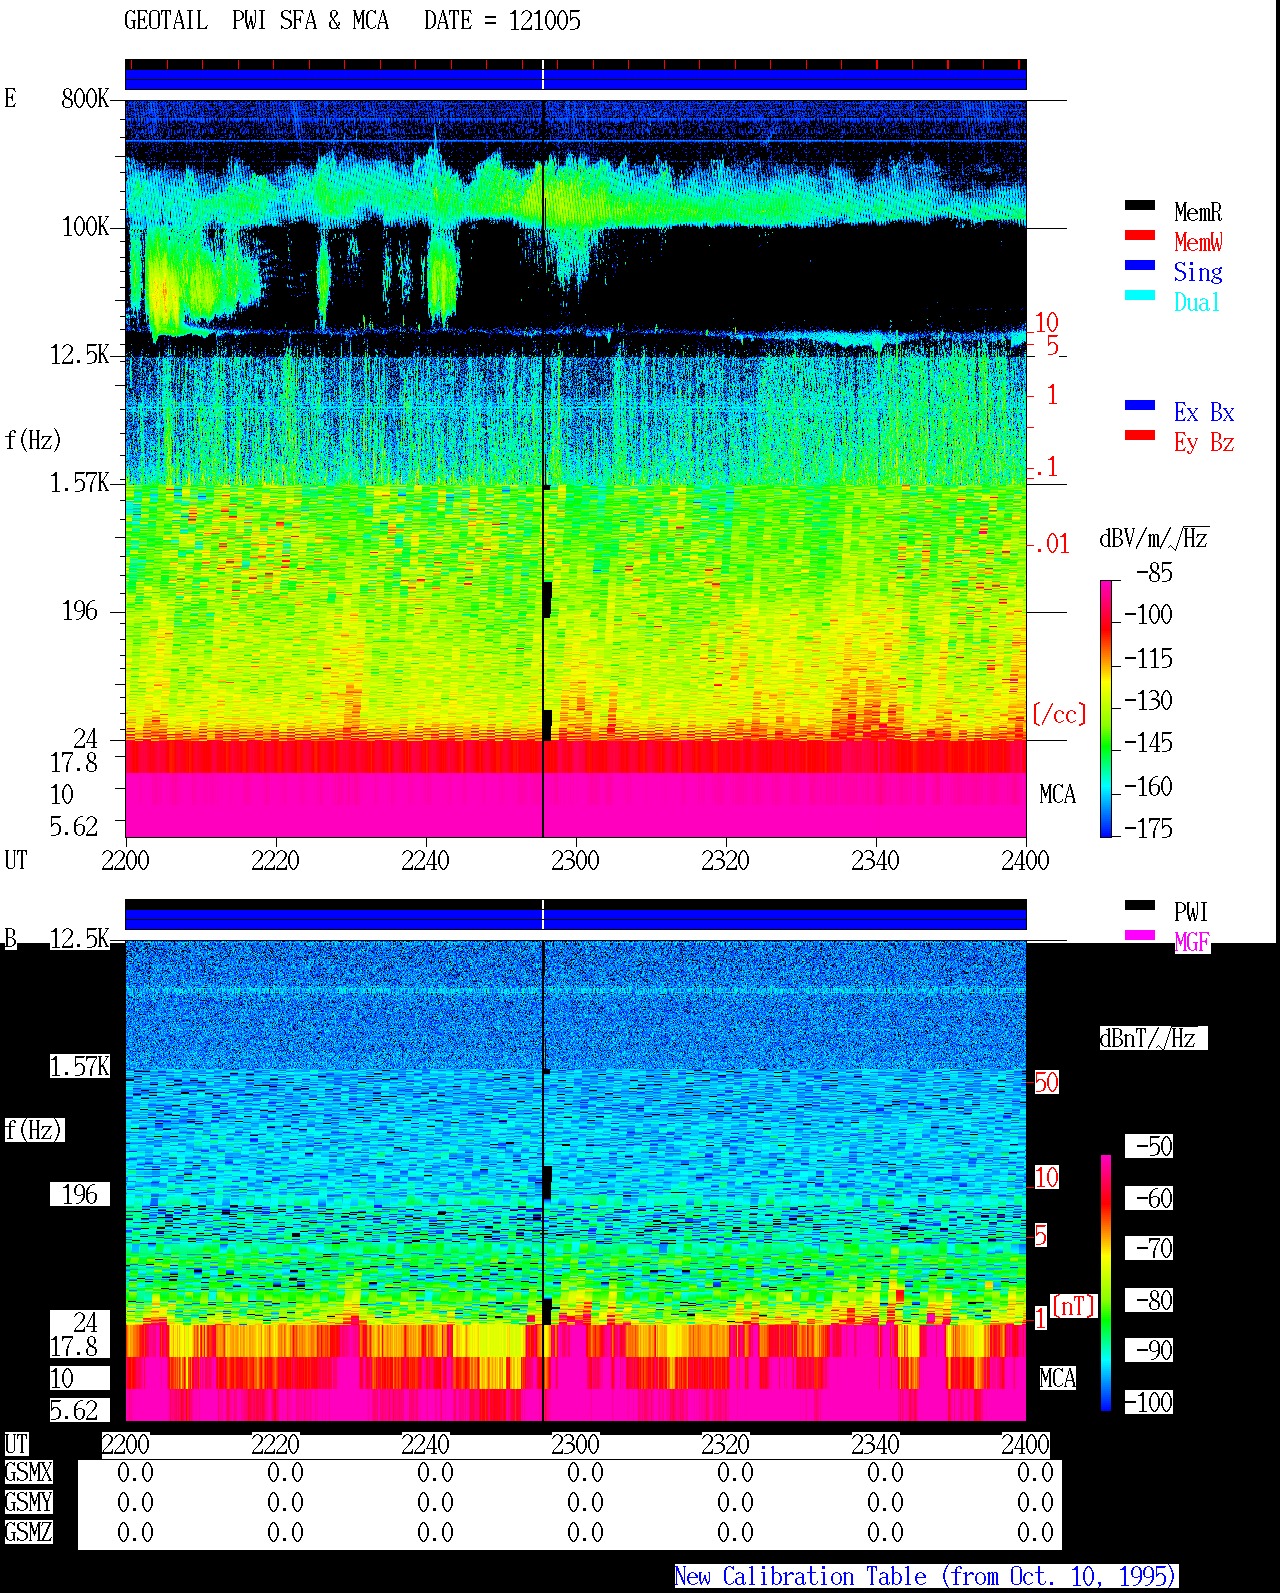Click the 800K frequency label on the E axis

tap(85, 99)
